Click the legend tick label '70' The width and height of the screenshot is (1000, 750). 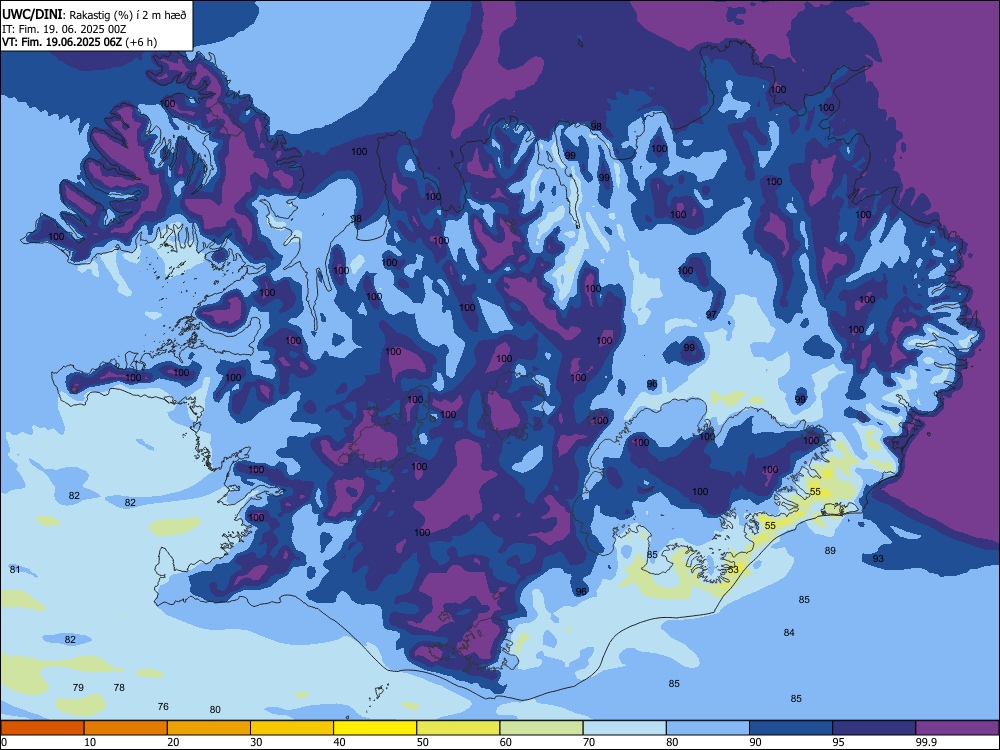pyautogui.click(x=589, y=742)
